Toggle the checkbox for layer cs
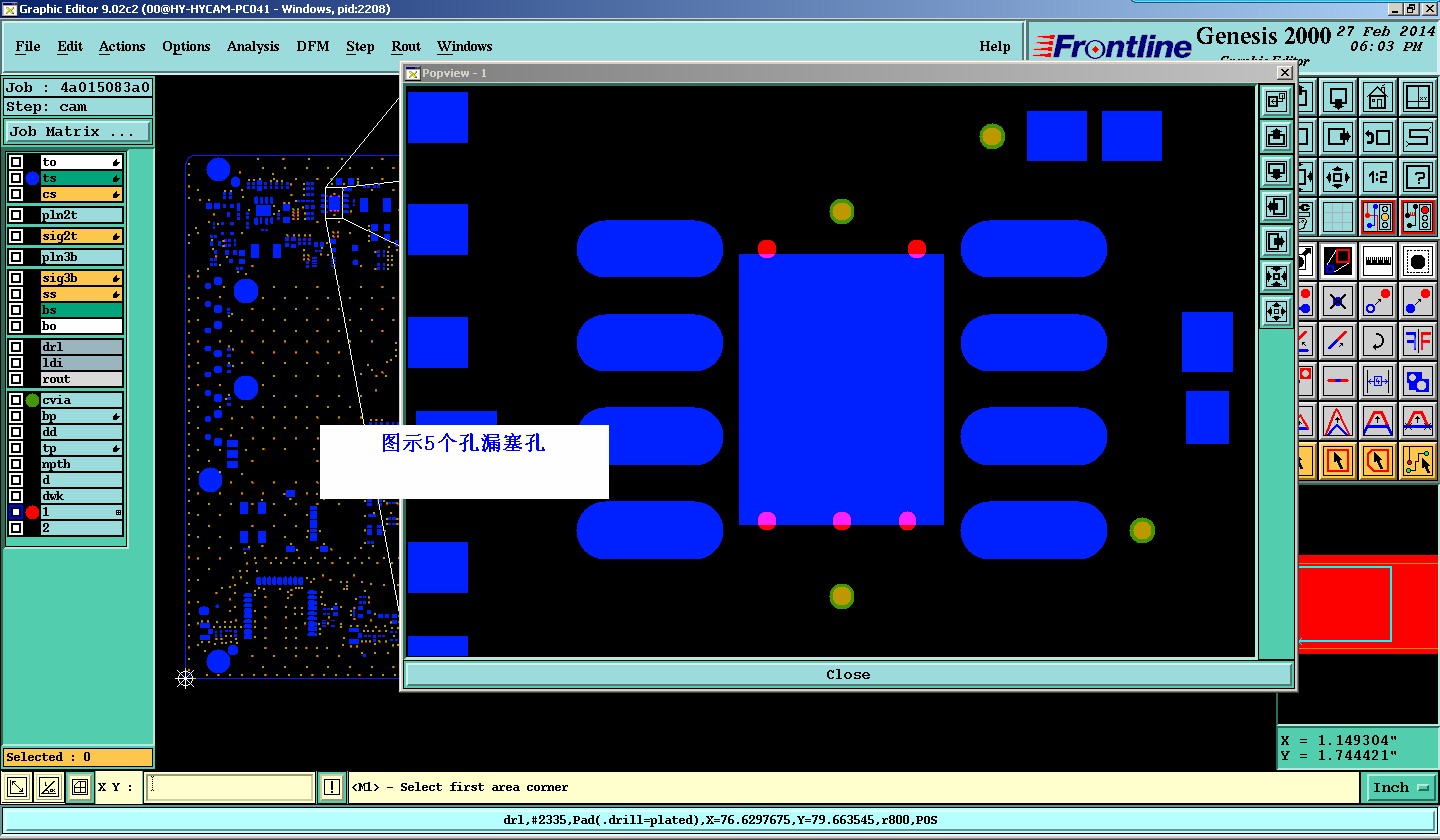The width and height of the screenshot is (1440, 840). point(16,194)
